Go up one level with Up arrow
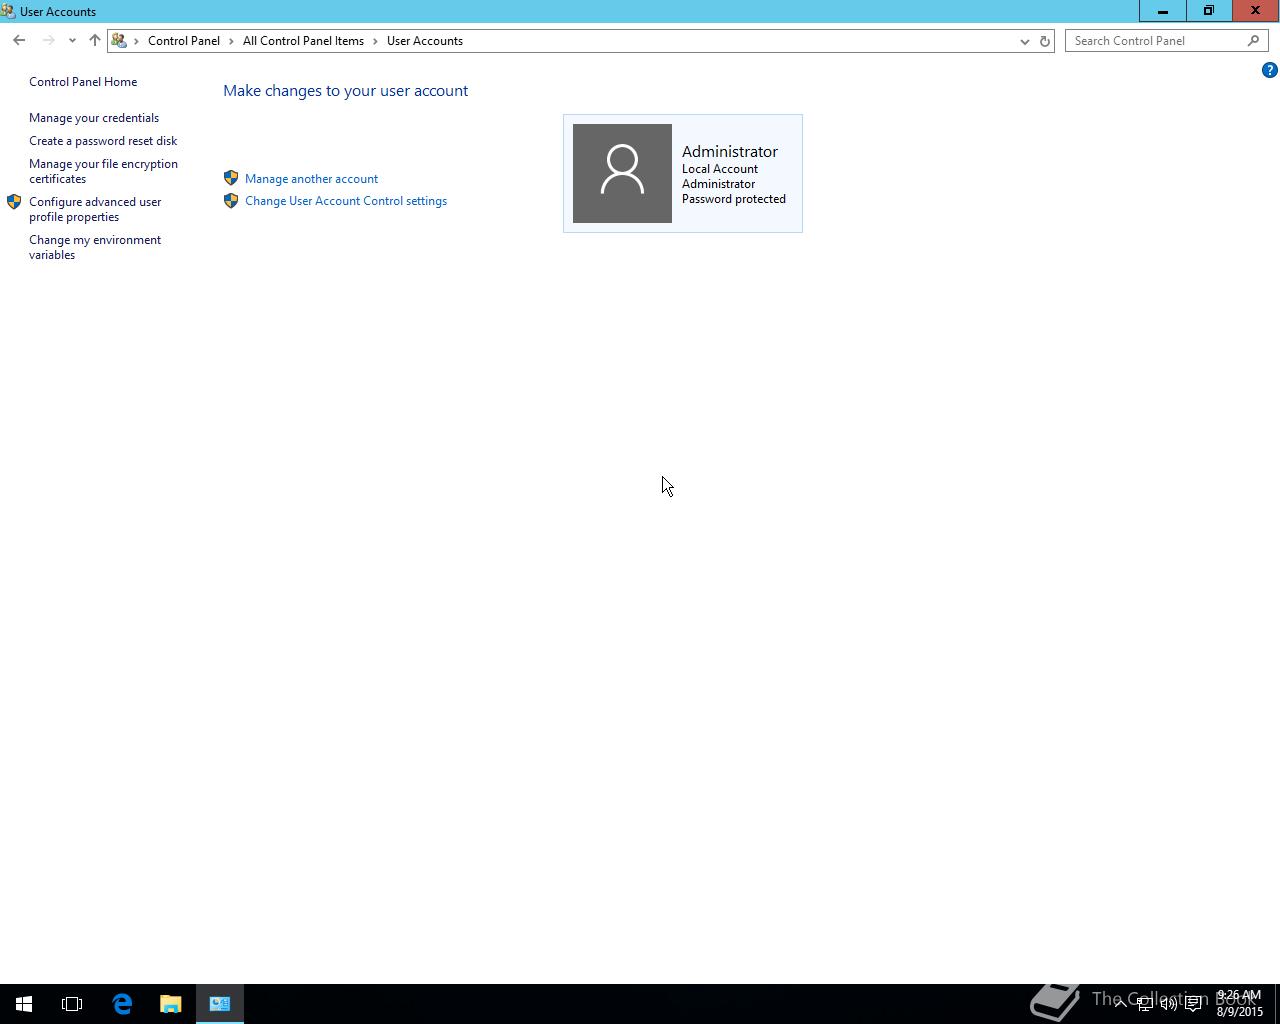The image size is (1280, 1024). pos(95,41)
